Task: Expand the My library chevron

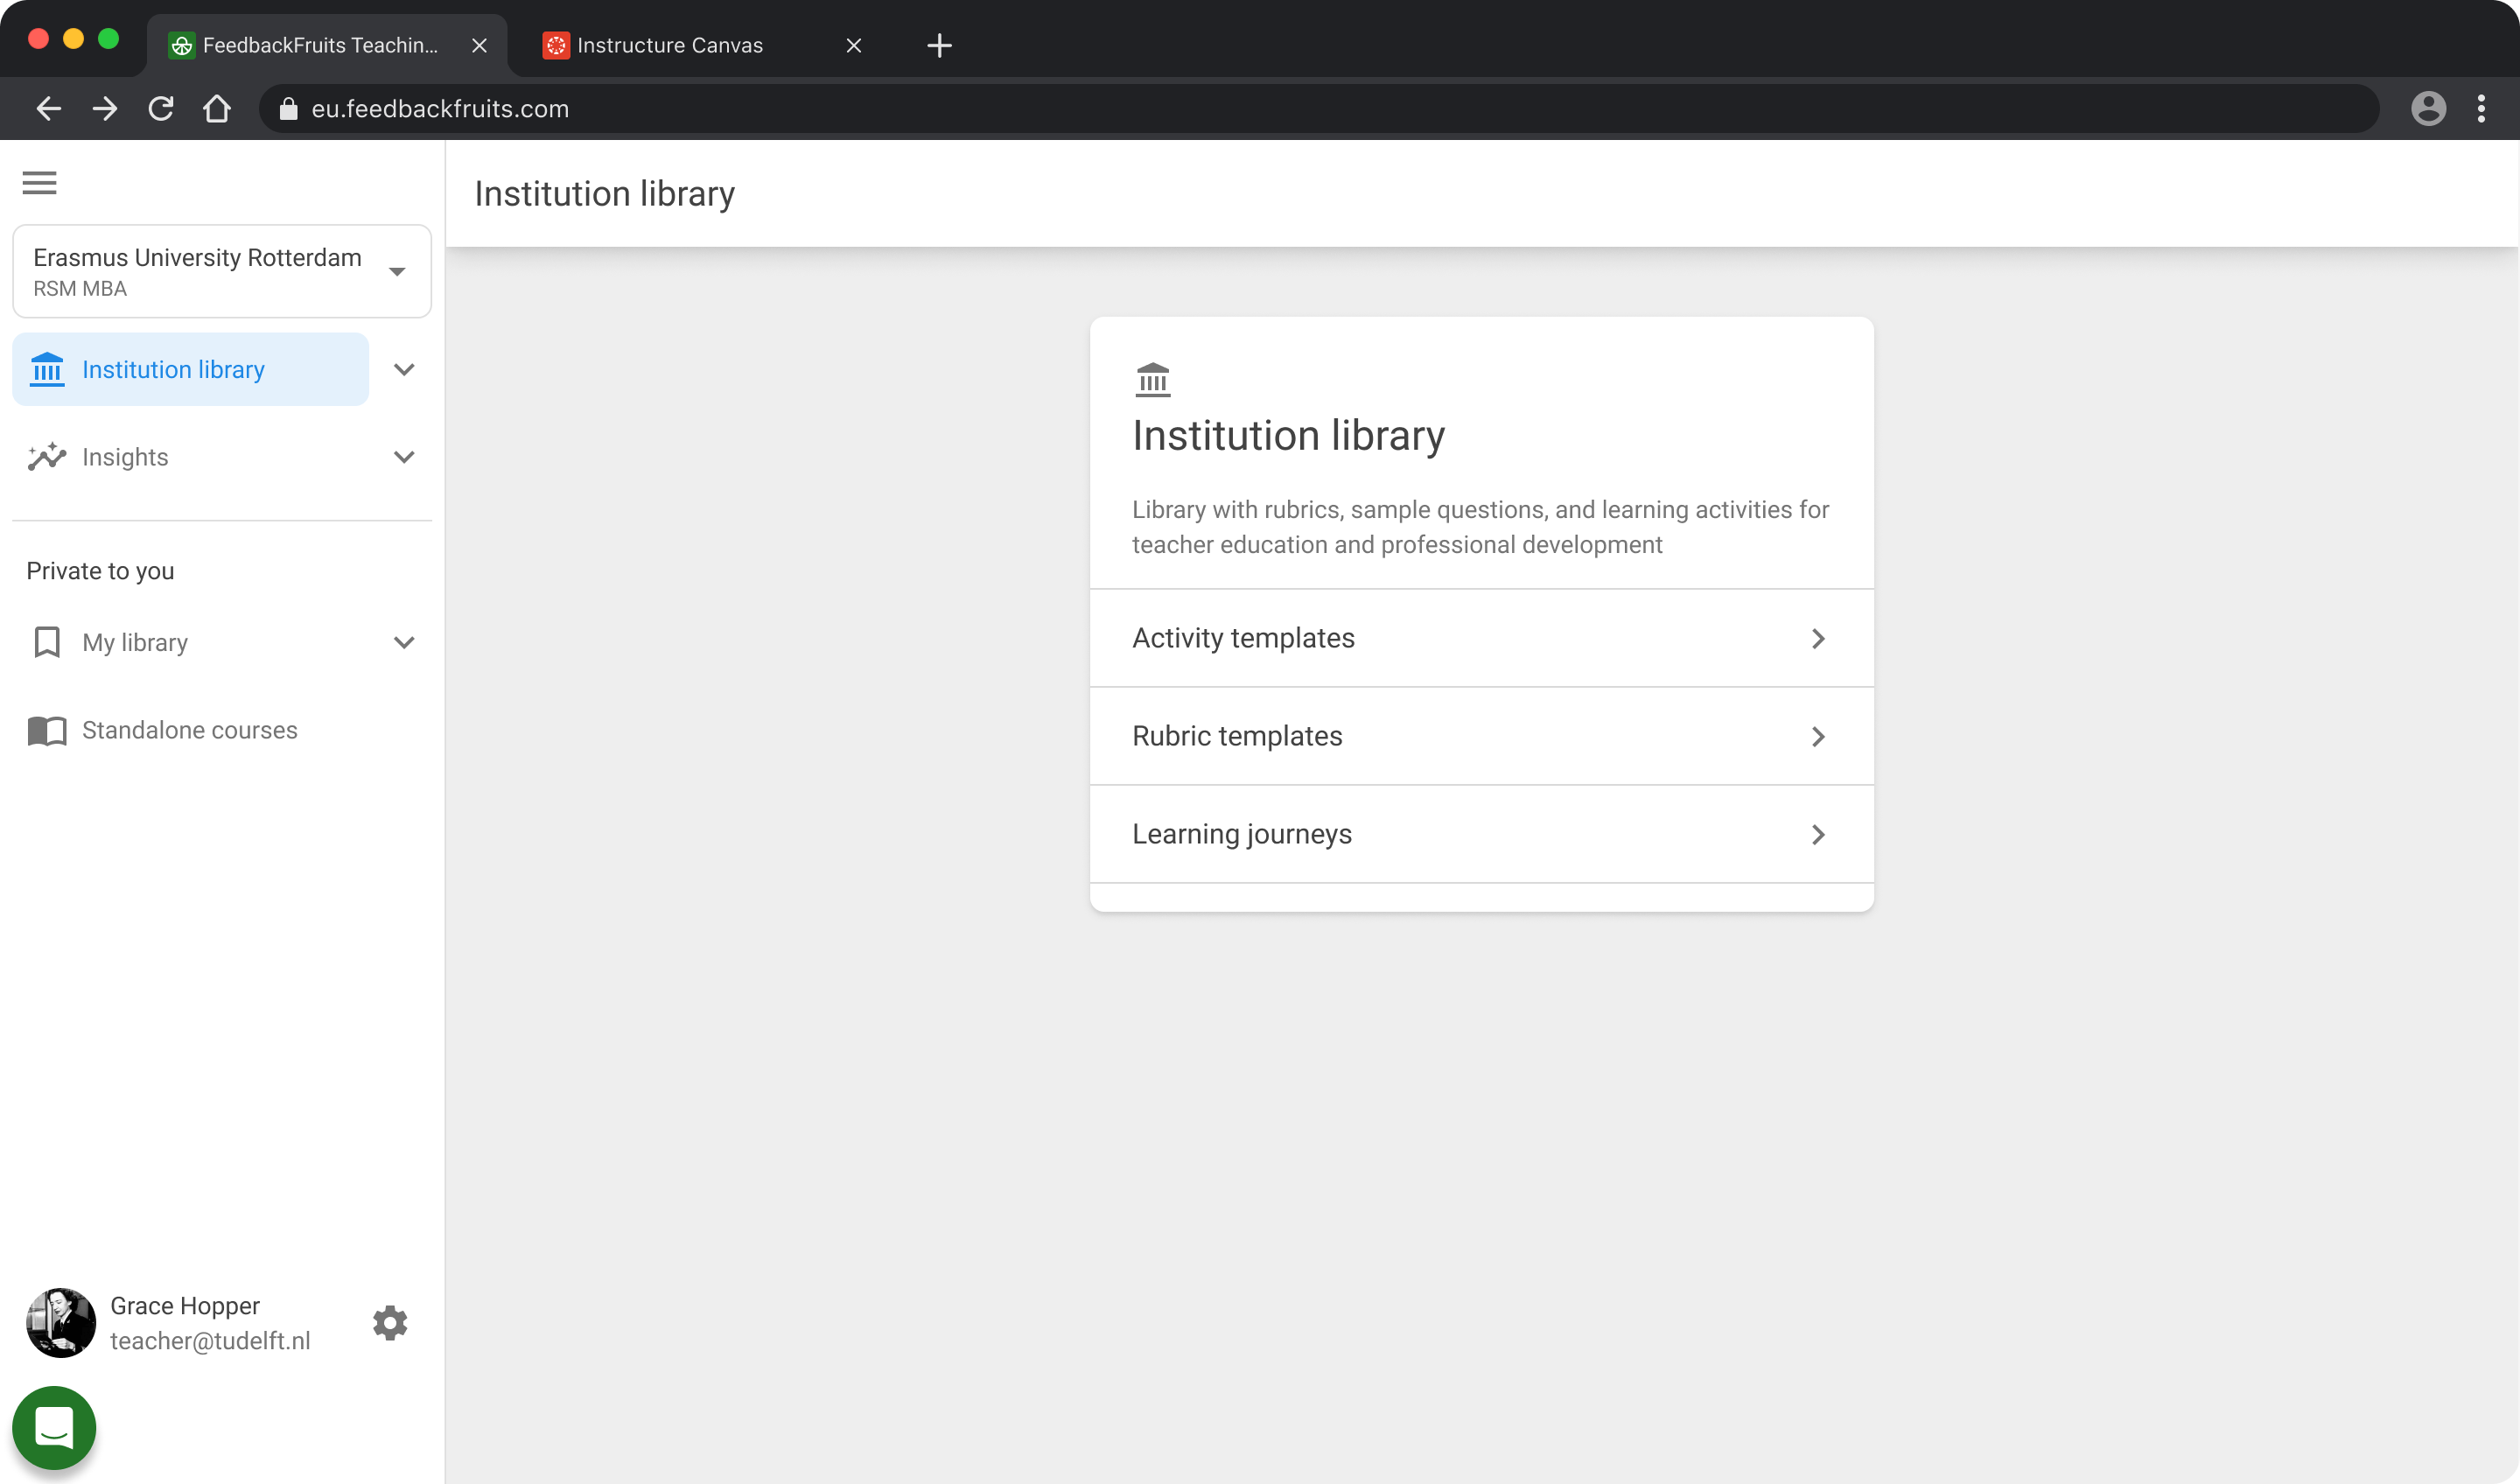Action: 404,642
